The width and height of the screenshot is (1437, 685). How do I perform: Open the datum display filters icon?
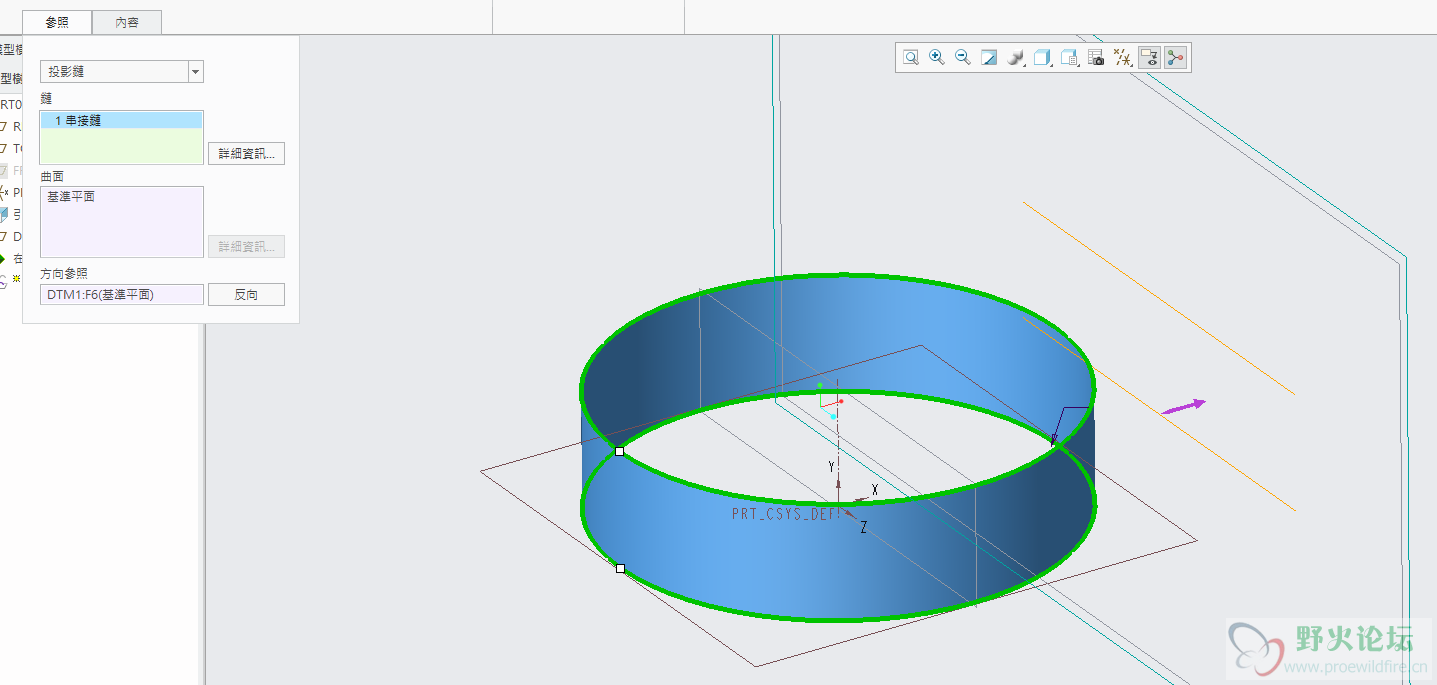coord(1123,58)
